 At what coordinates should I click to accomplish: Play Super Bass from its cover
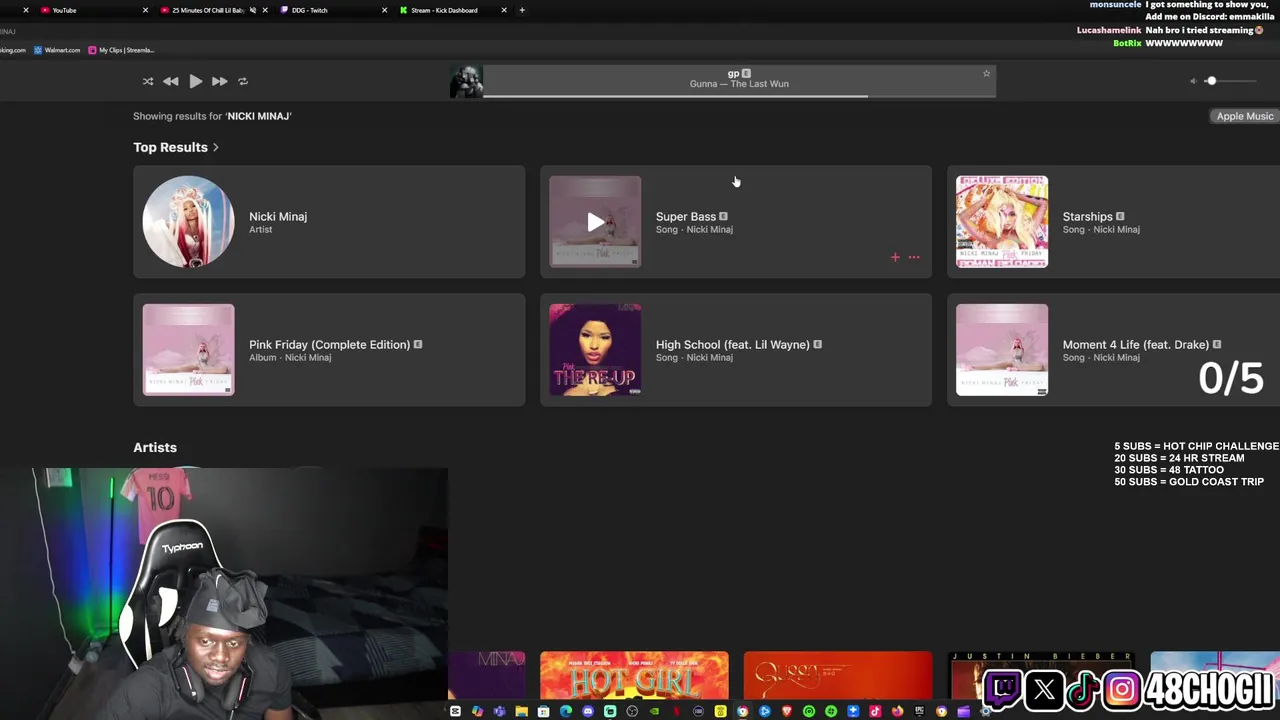tap(595, 222)
